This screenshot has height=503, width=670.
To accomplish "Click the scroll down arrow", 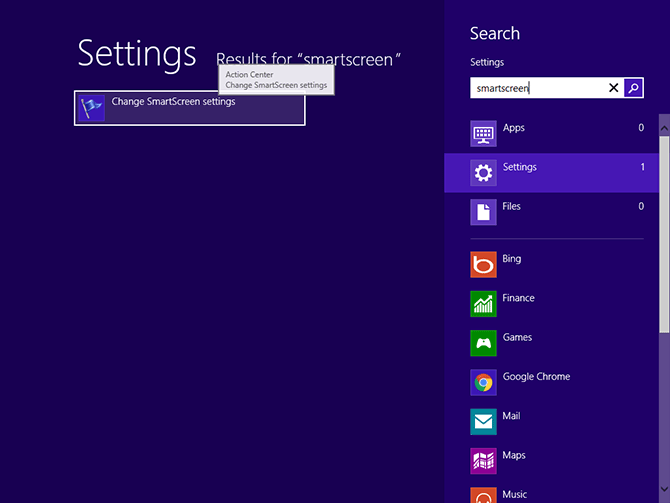I will 664,489.
